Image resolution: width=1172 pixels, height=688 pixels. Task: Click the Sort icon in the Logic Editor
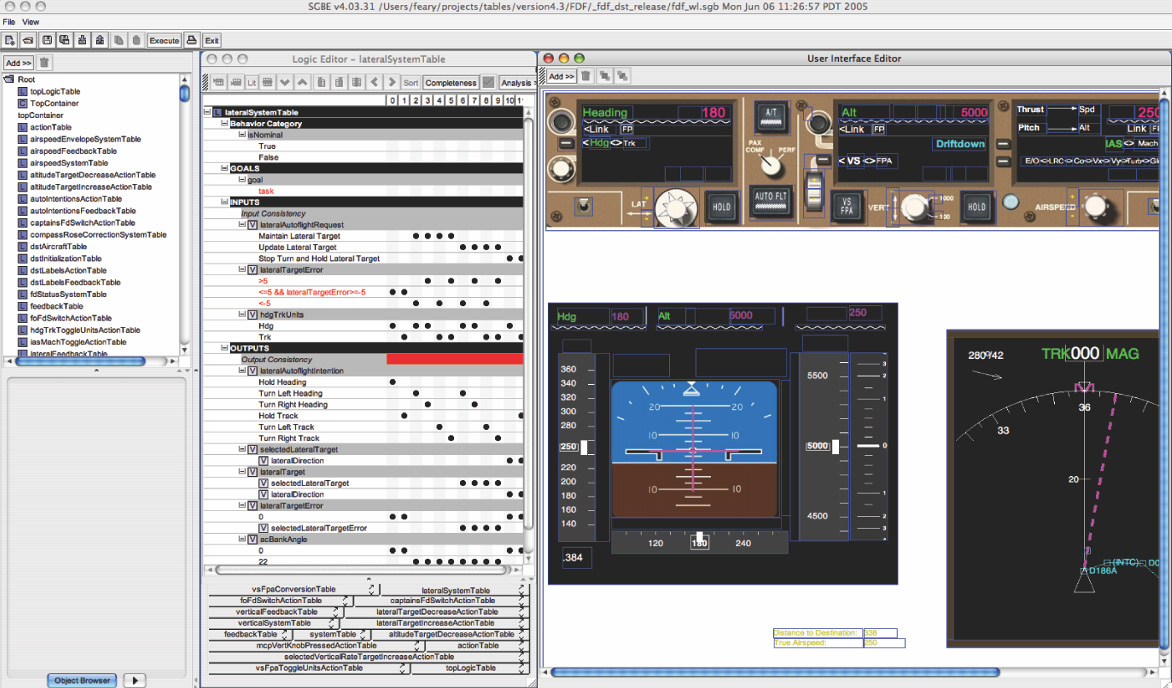click(x=411, y=82)
